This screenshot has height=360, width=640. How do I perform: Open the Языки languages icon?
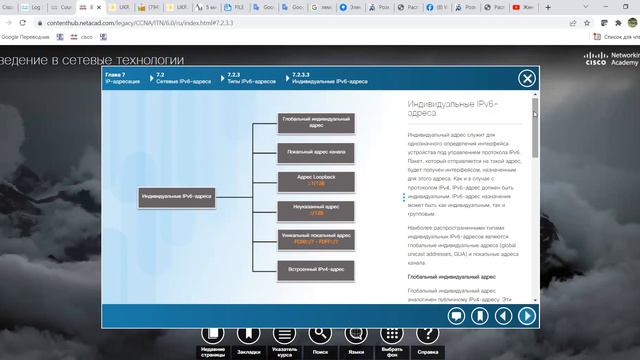click(x=356, y=334)
